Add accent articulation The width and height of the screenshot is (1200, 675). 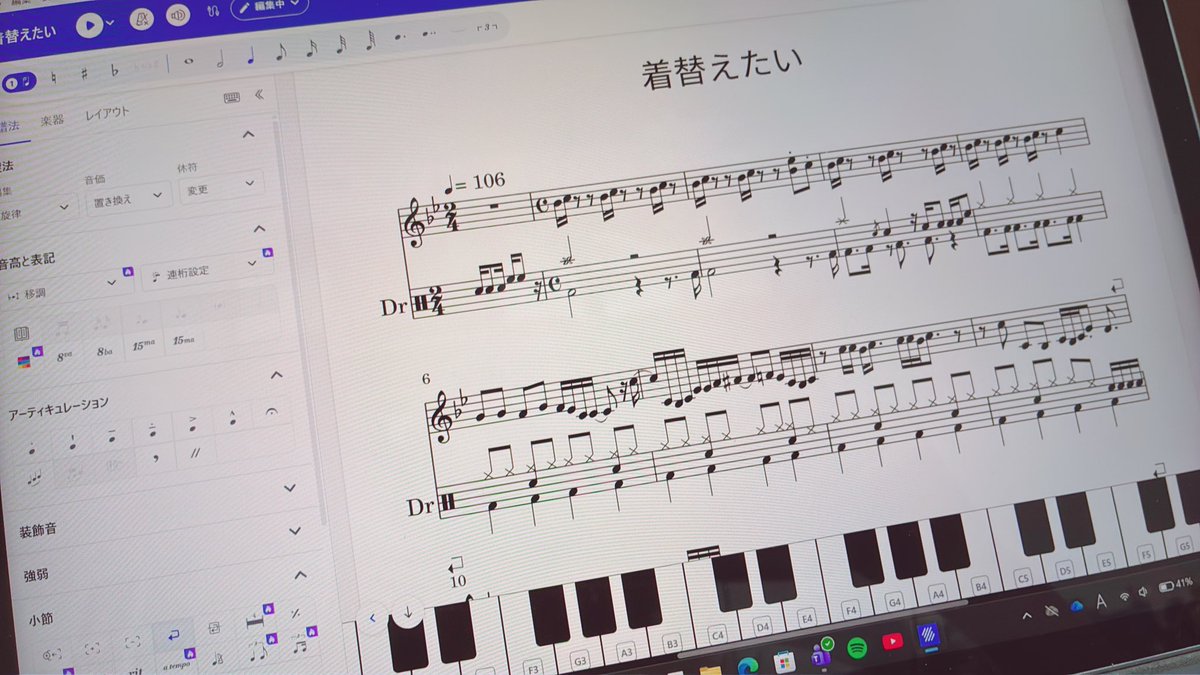191,421
